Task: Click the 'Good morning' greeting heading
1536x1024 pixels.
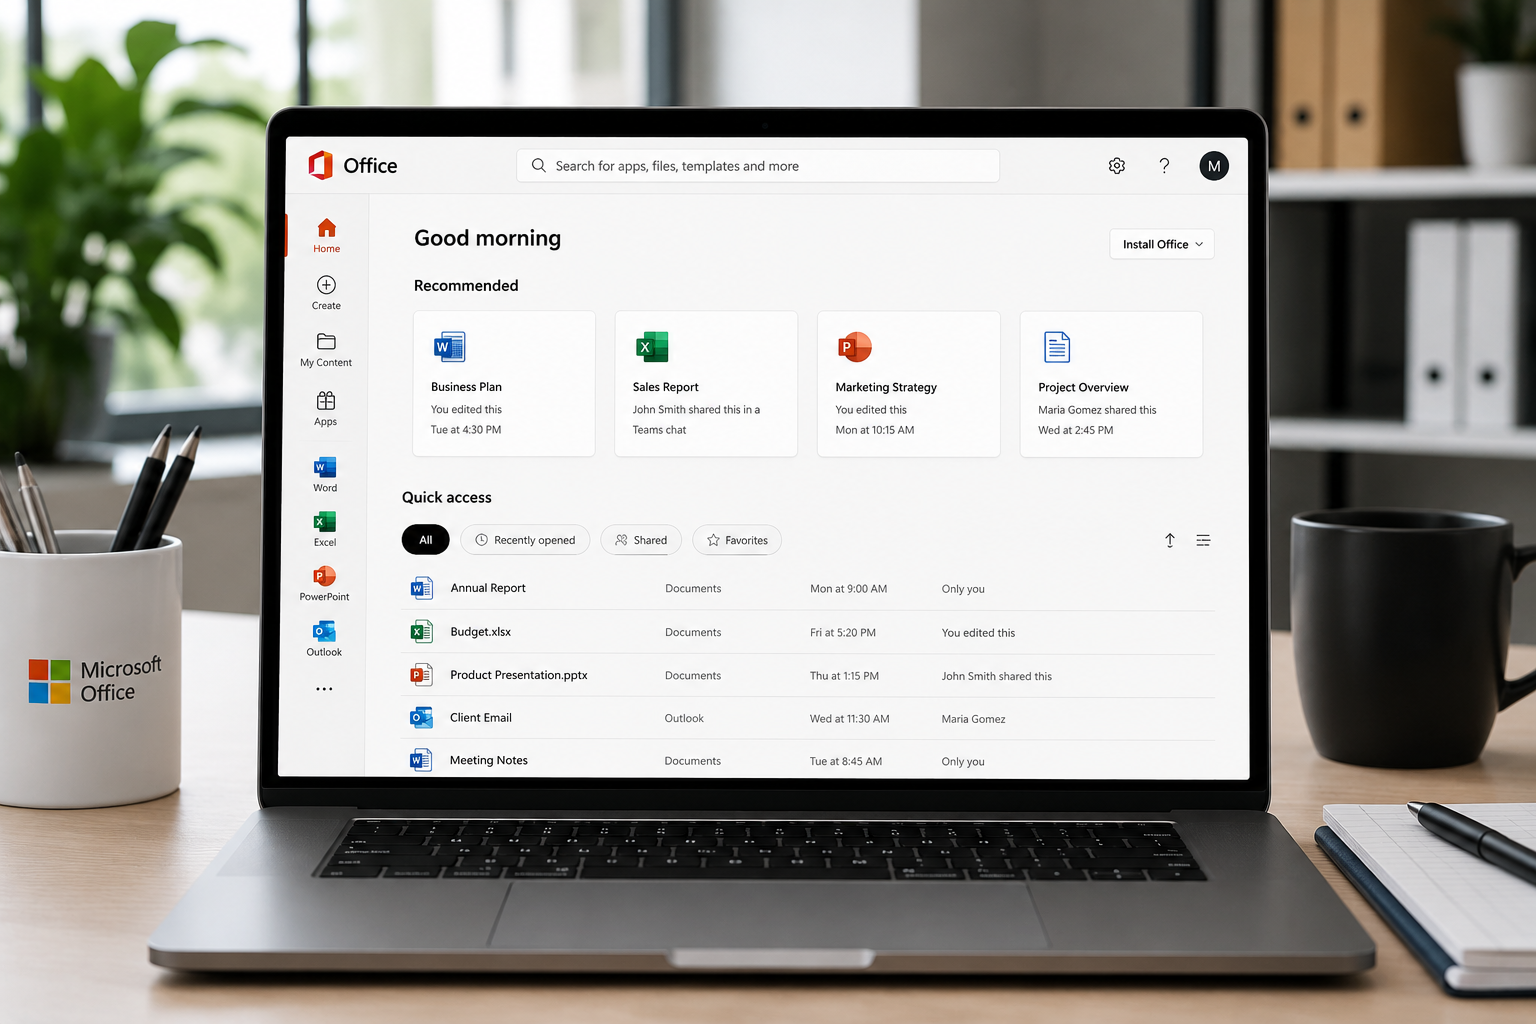Action: click(487, 238)
